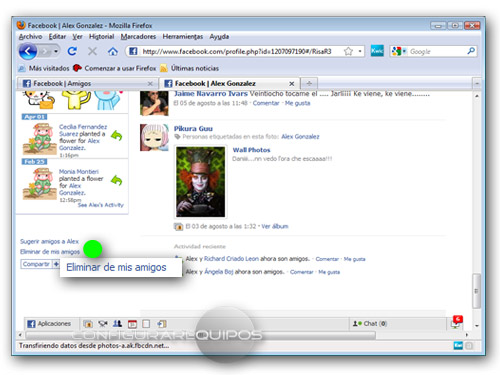Go back with the browser Back arrow

[x=28, y=51]
